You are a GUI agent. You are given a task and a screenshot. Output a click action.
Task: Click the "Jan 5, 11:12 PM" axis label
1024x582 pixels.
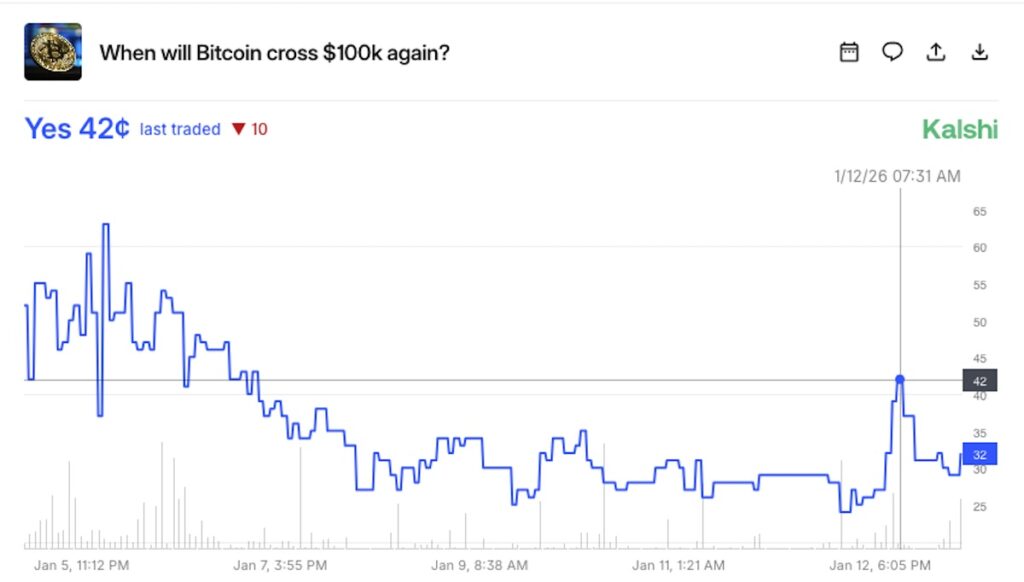click(81, 565)
